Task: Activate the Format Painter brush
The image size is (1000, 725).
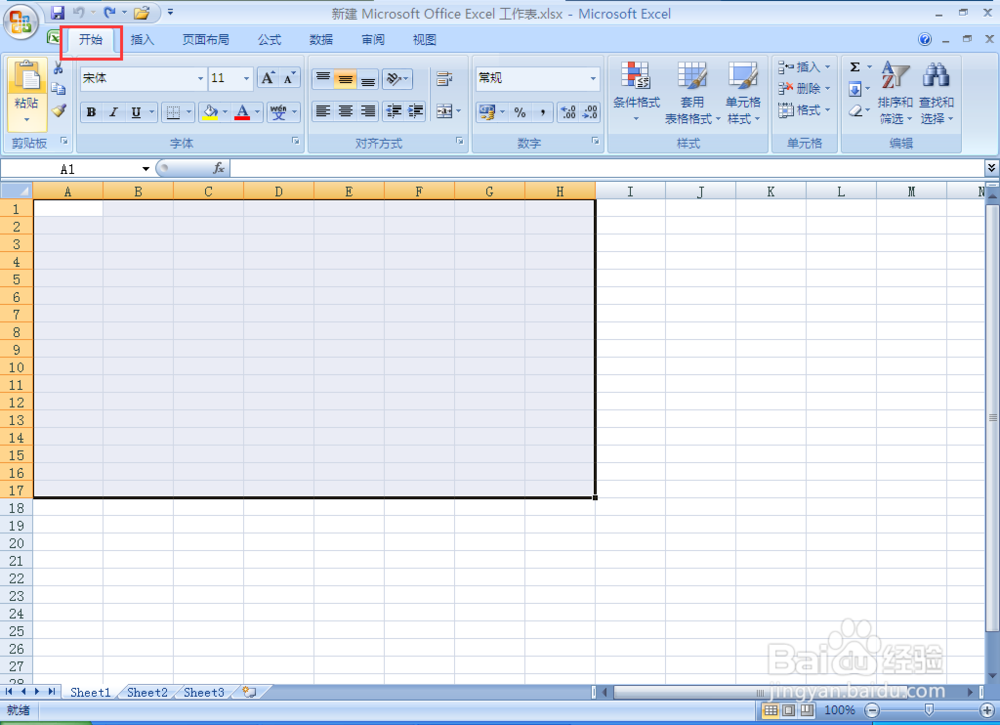Action: [x=59, y=111]
